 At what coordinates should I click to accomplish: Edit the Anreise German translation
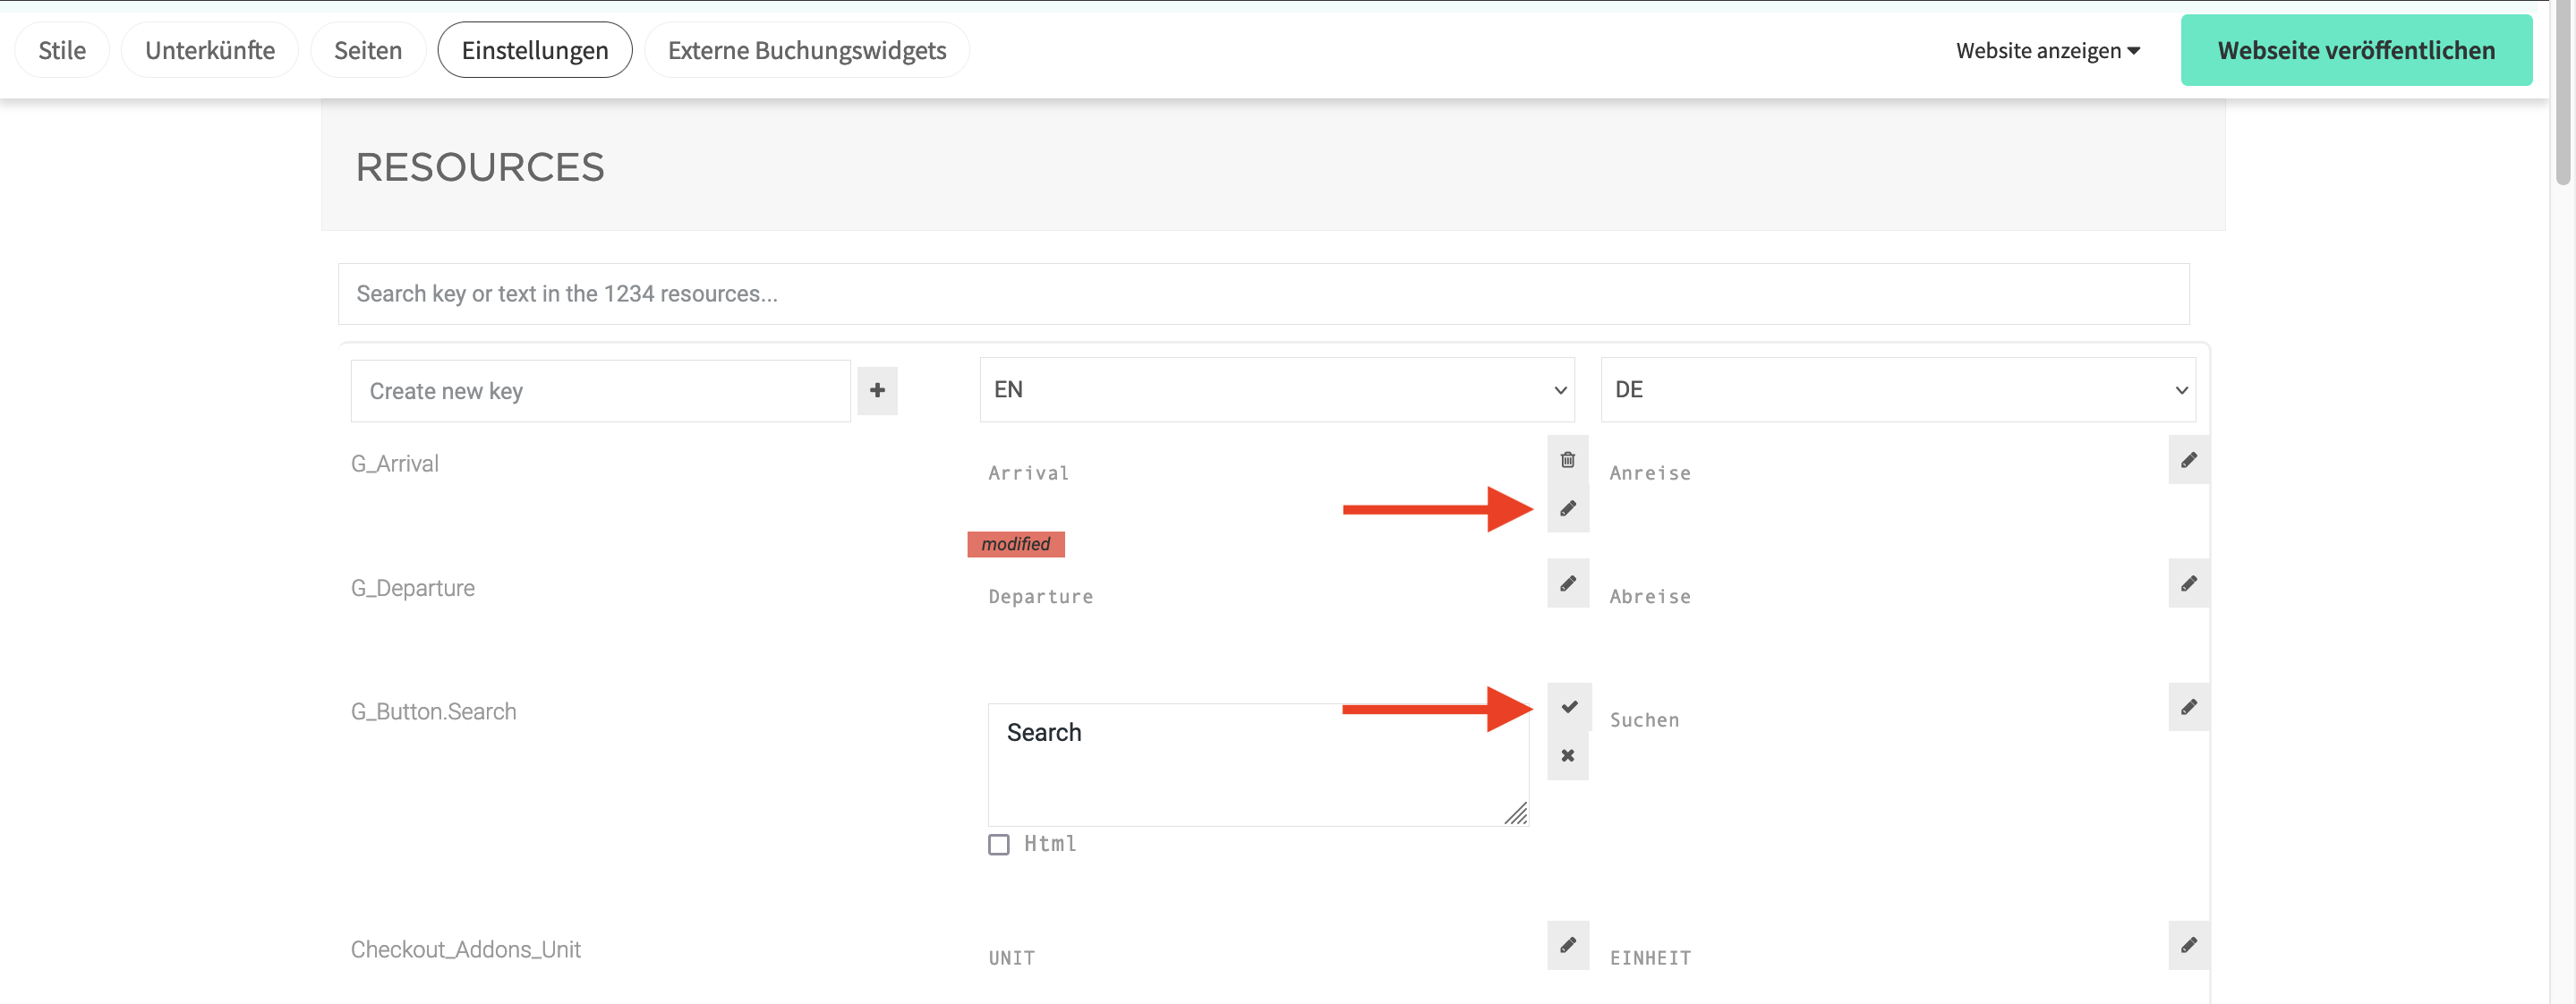(x=2189, y=460)
